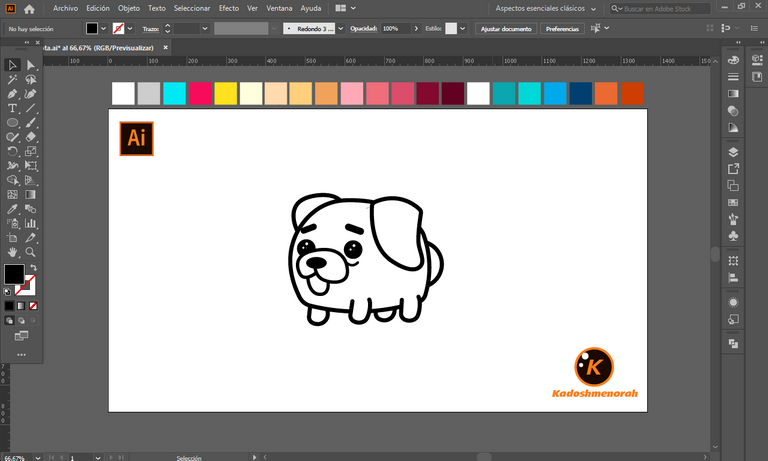Open the Edición menu

pyautogui.click(x=98, y=8)
